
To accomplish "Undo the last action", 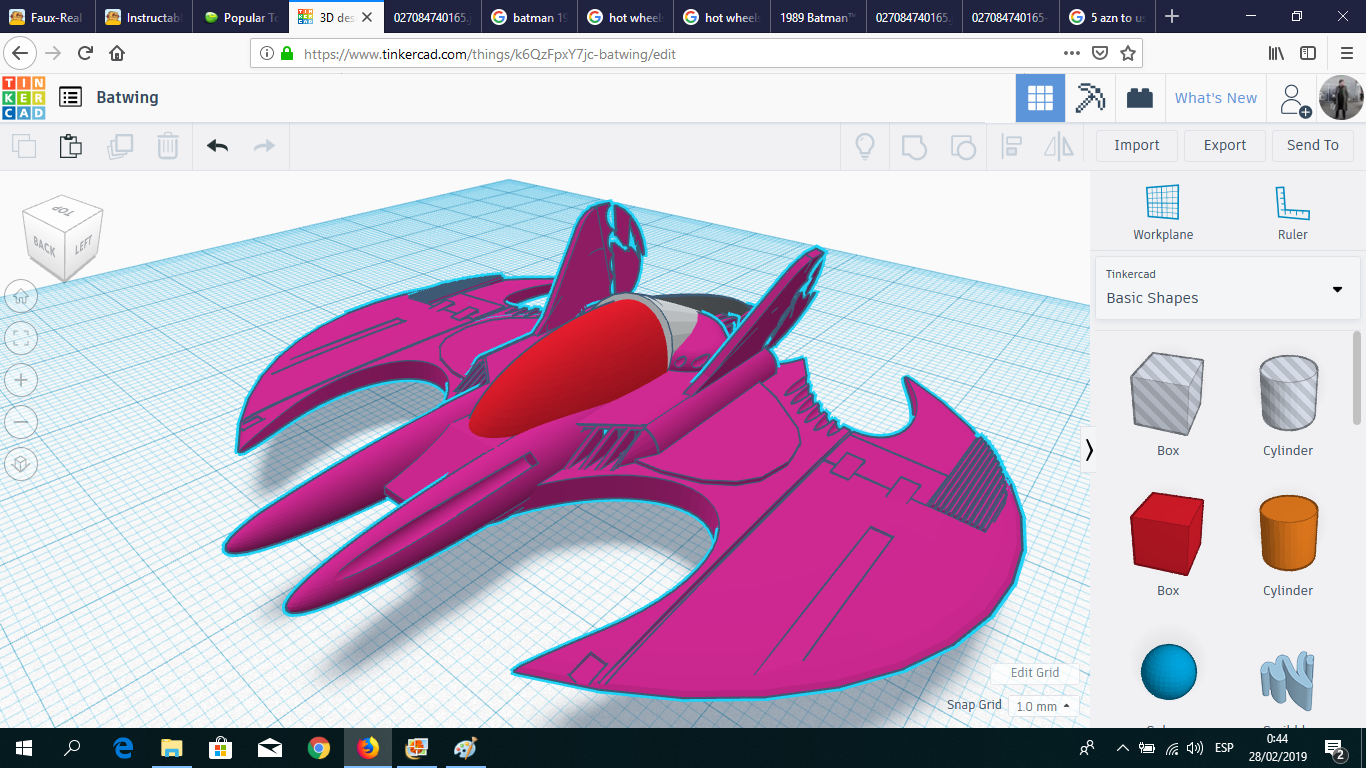I will coord(217,146).
